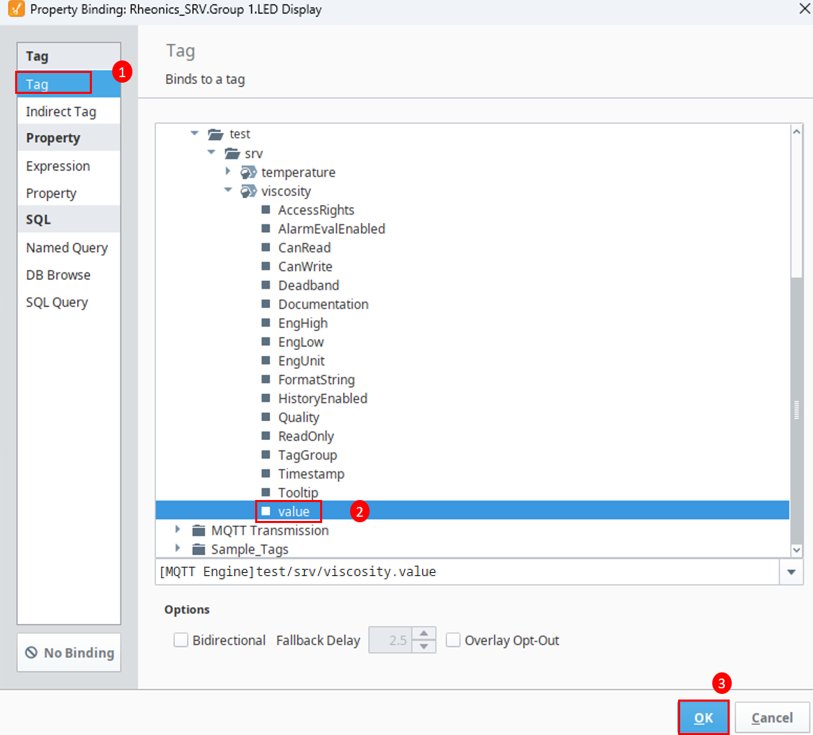
Task: Click the FormatString property icon
Action: point(266,379)
